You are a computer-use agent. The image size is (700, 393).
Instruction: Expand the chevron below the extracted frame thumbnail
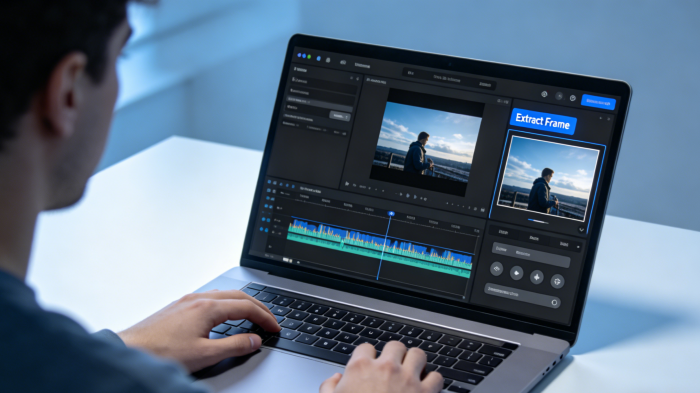click(581, 230)
